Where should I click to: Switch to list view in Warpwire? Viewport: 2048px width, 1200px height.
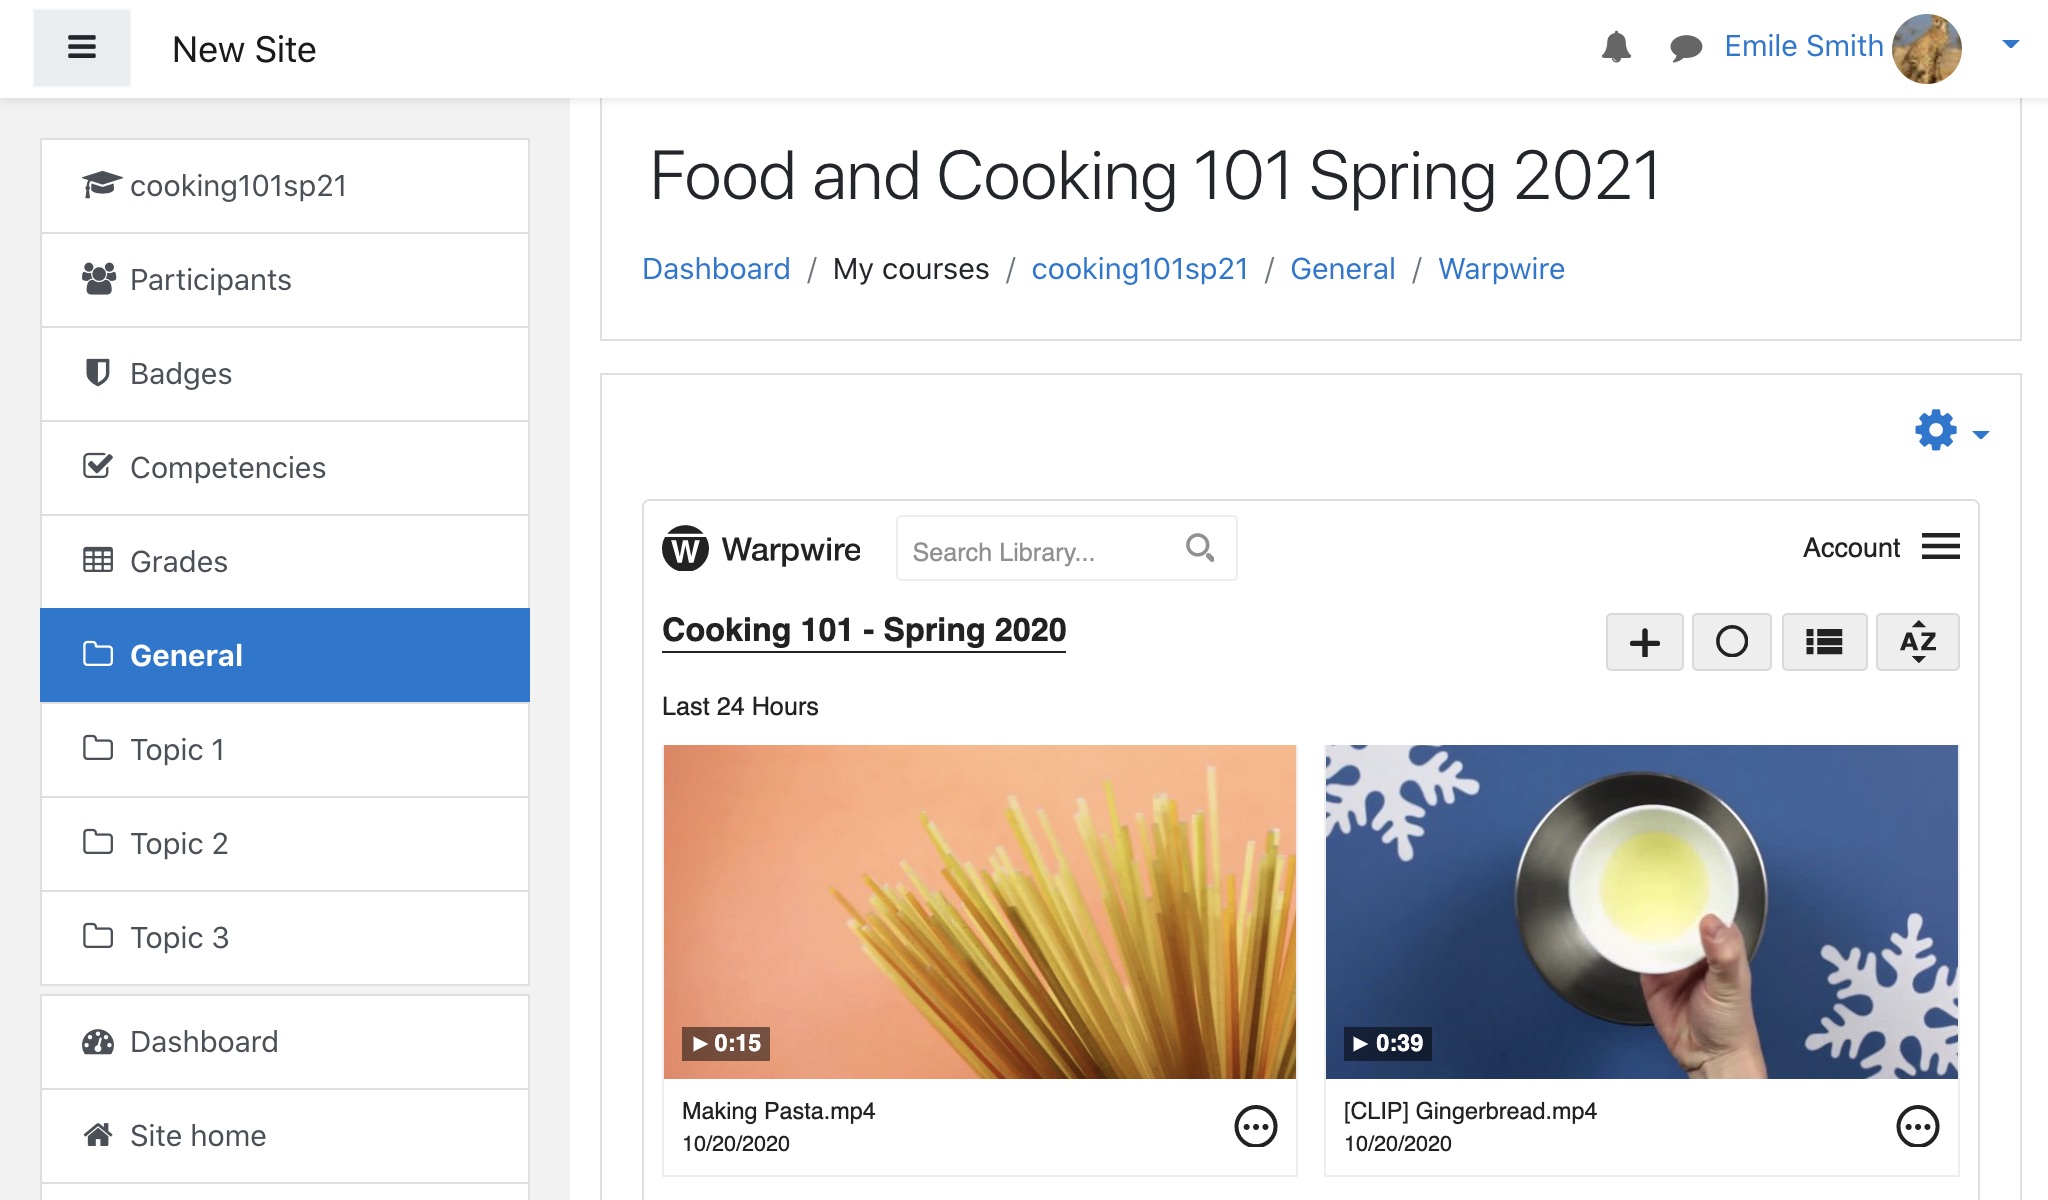click(x=1824, y=642)
